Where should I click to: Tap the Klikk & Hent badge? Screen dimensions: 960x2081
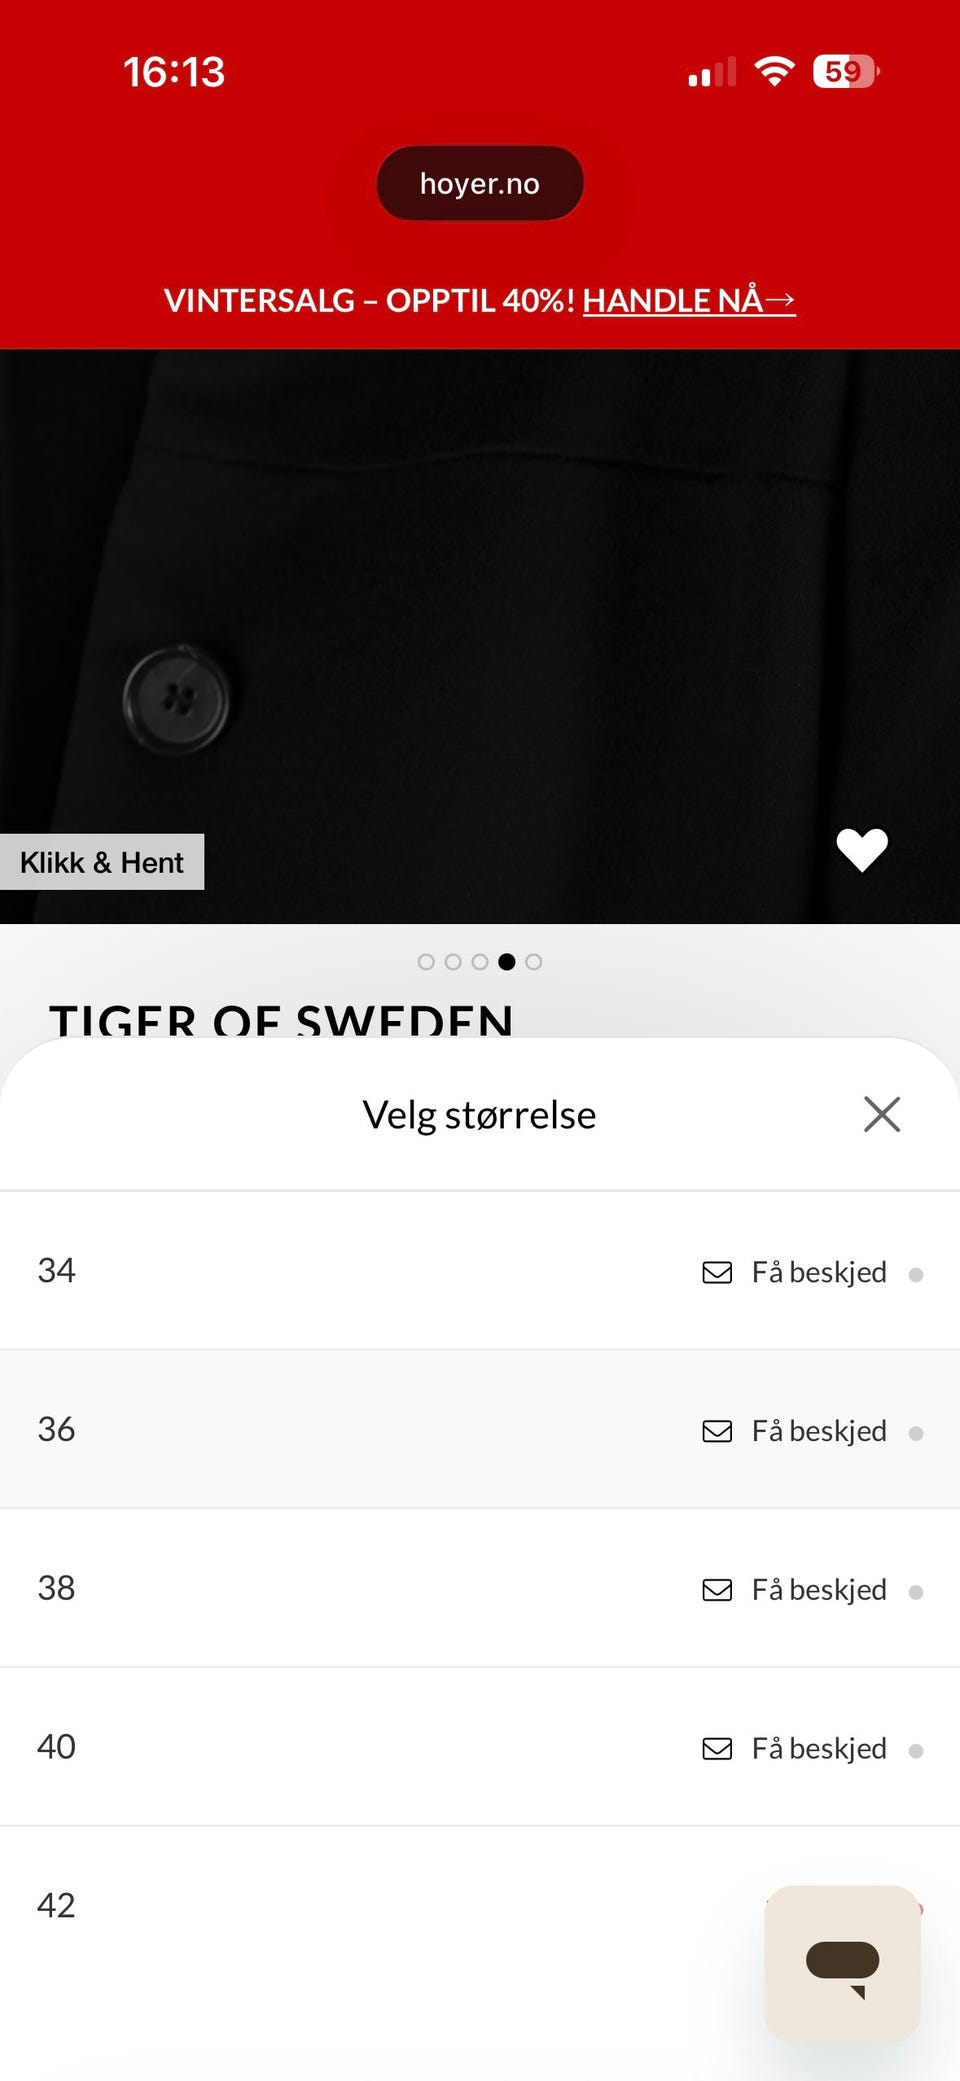pyautogui.click(x=102, y=862)
